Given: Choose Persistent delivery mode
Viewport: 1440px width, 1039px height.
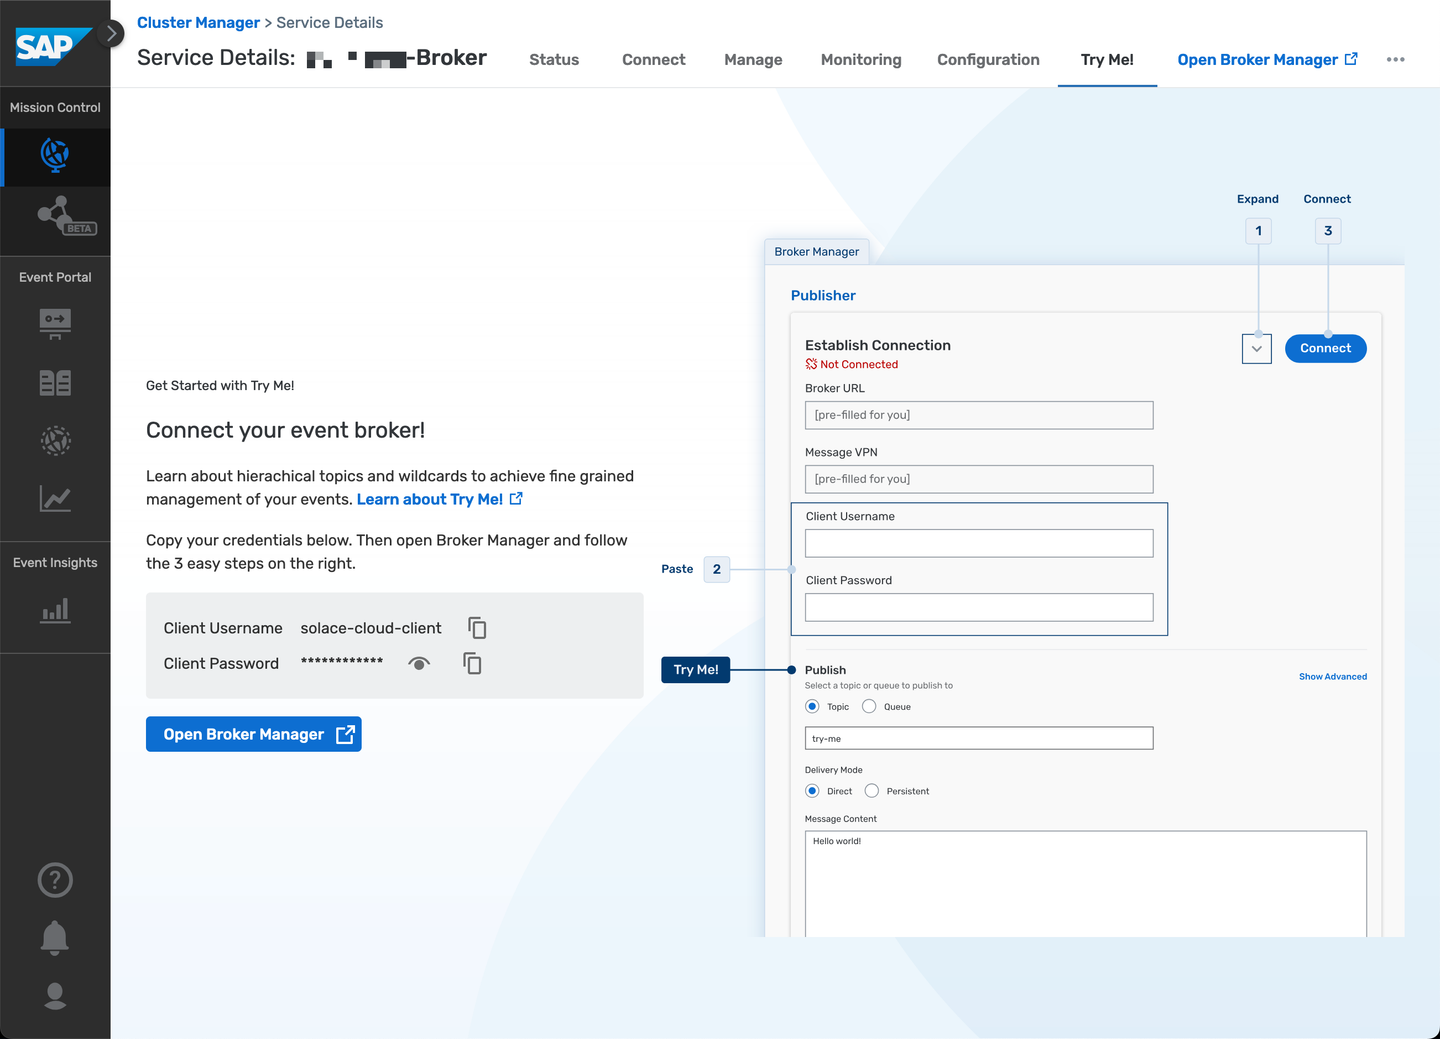Looking at the screenshot, I should [x=872, y=791].
